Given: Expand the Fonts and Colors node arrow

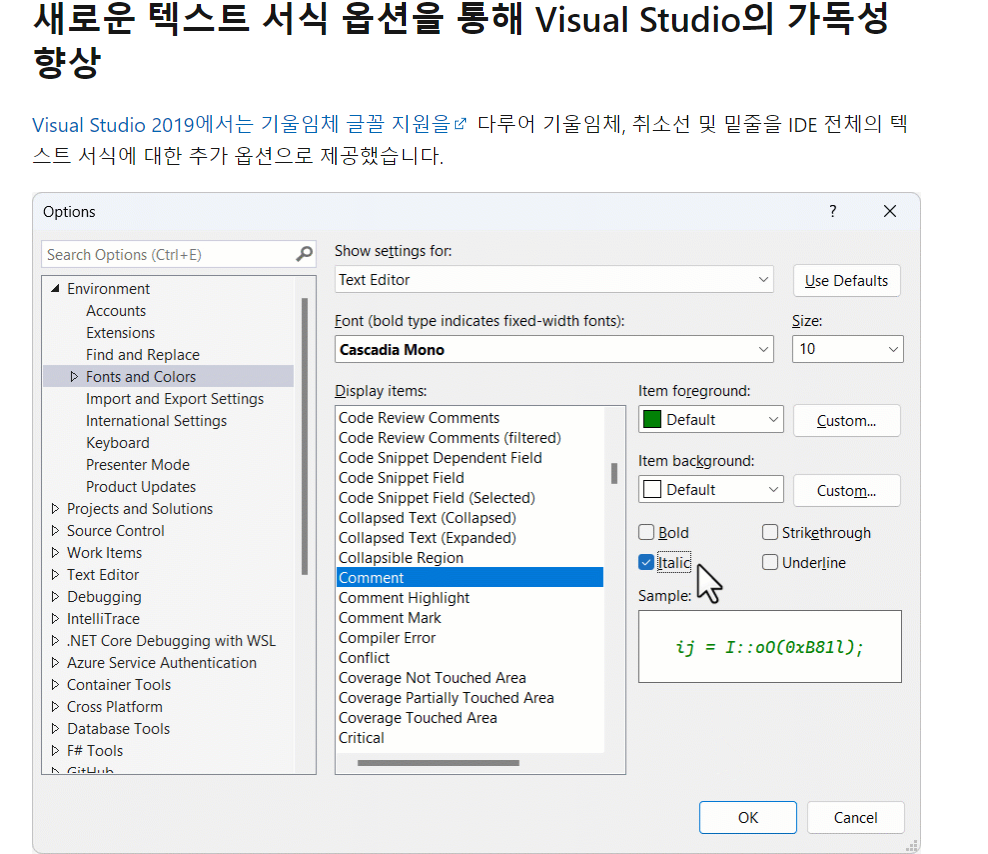Looking at the screenshot, I should [74, 377].
